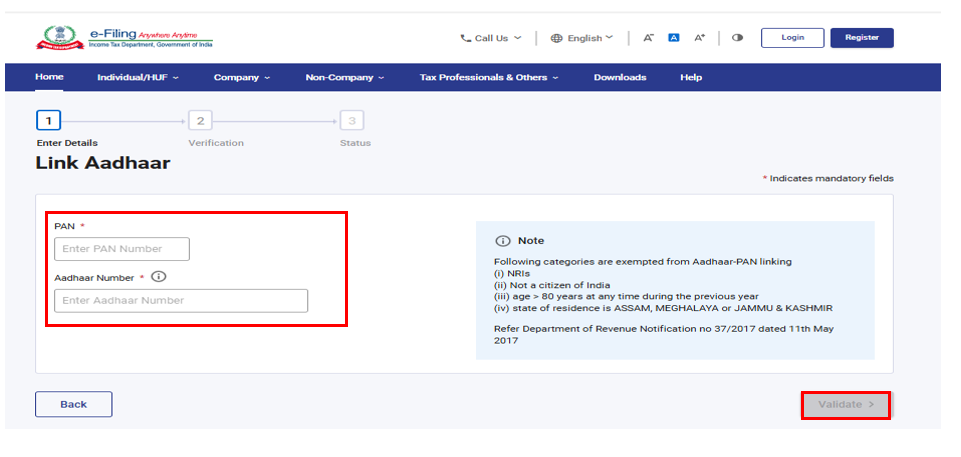
Task: Open Aadhaar Number info tooltip icon
Action: pyautogui.click(x=159, y=277)
